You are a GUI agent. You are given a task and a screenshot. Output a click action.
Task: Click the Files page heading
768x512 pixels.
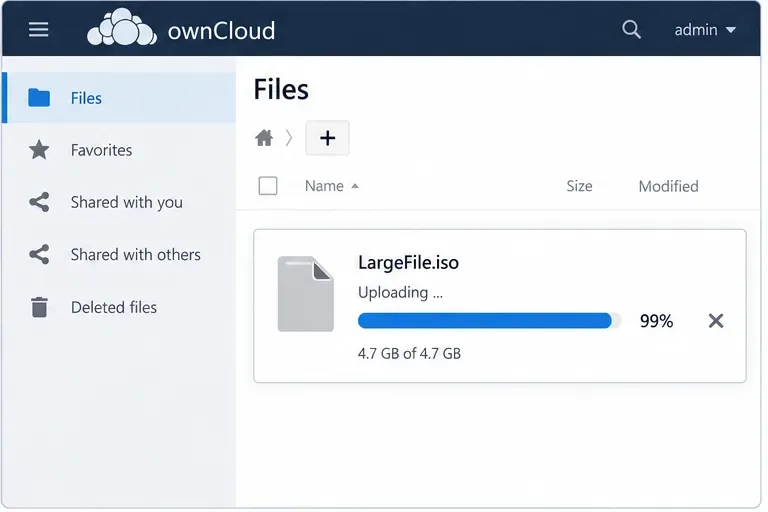click(281, 89)
